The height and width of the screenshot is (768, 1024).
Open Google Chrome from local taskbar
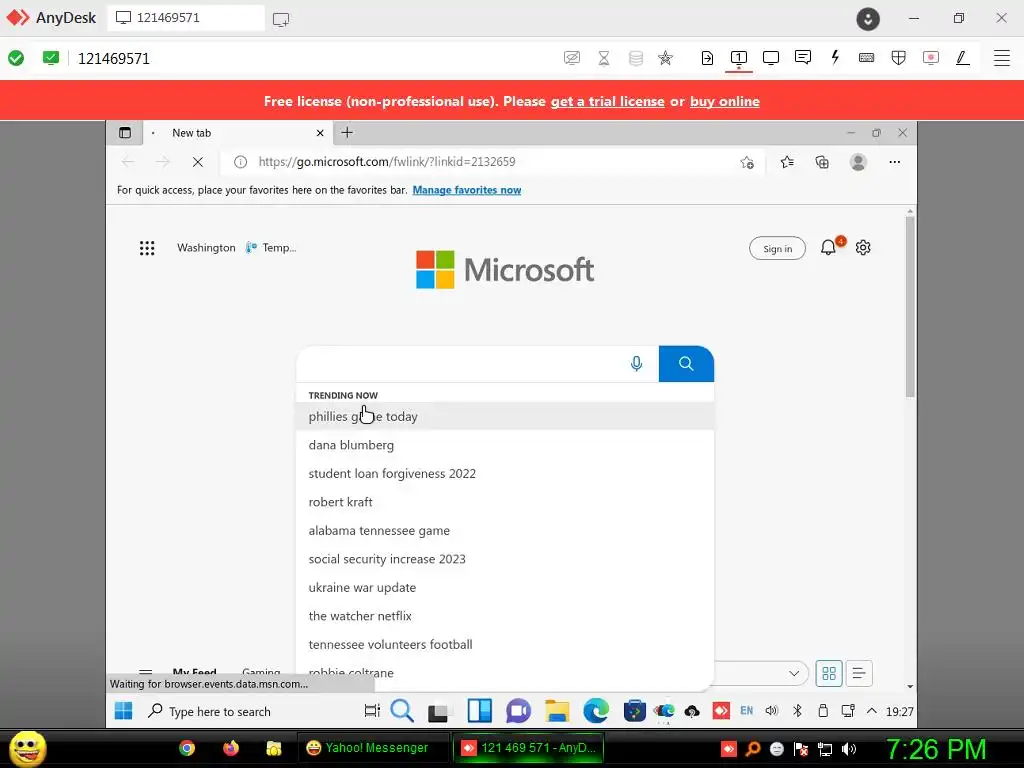(x=187, y=748)
